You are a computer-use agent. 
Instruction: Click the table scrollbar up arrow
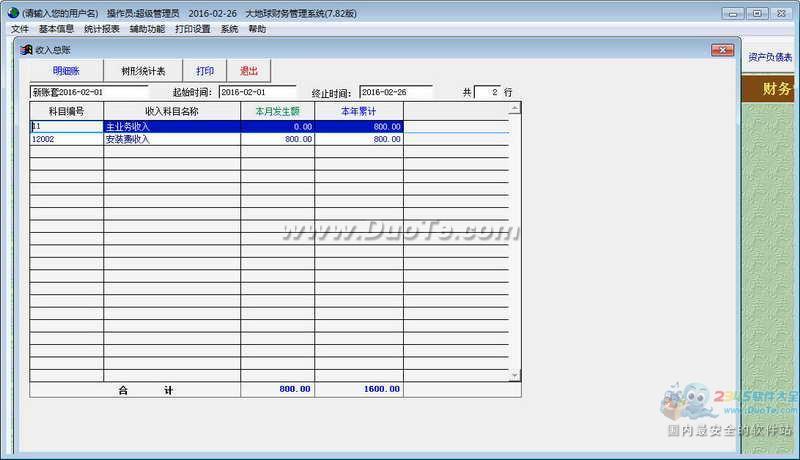515,109
